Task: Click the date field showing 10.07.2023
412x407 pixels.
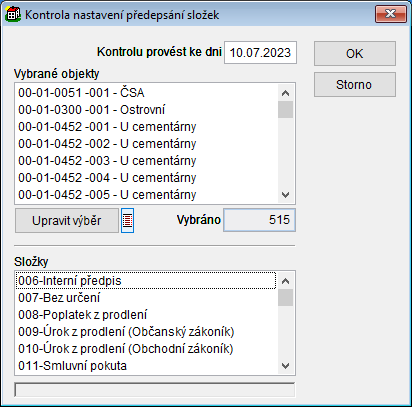Action: pos(260,53)
